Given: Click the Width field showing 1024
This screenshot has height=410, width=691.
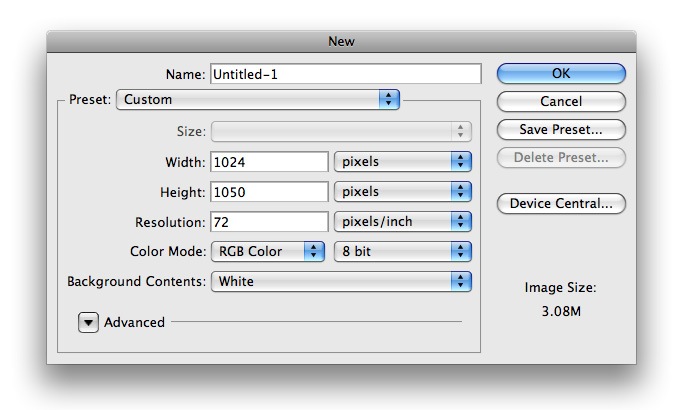Looking at the screenshot, I should 269,162.
